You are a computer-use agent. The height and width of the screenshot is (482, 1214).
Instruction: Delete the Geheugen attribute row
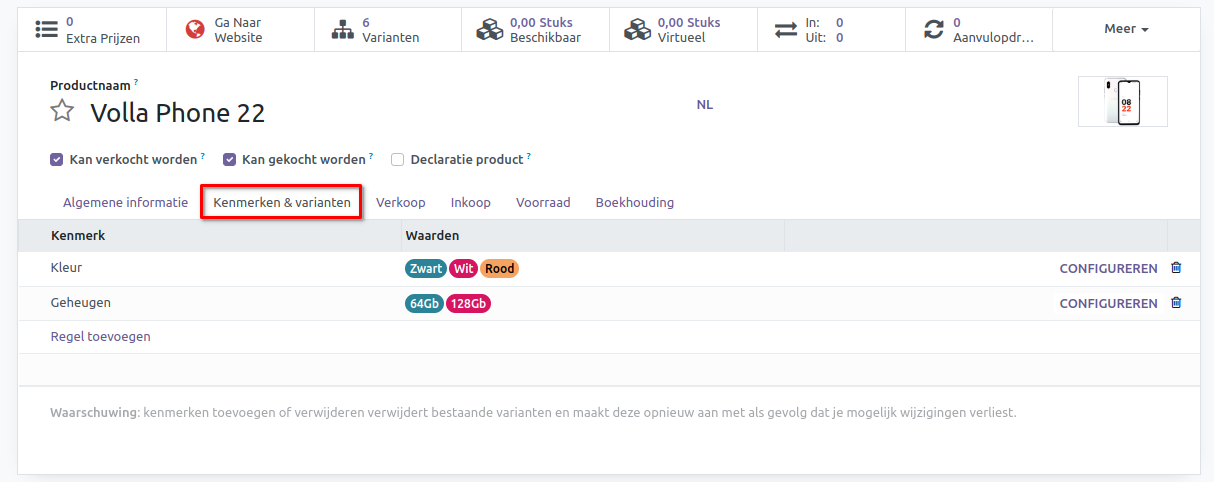(x=1176, y=303)
